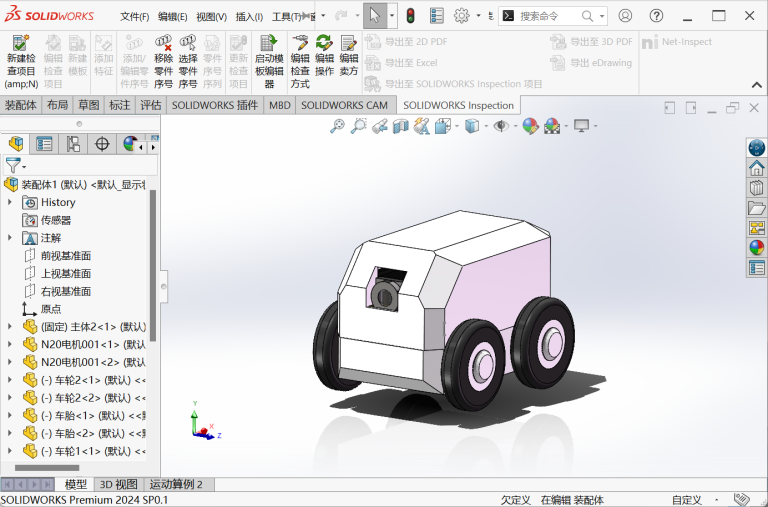This screenshot has width=768, height=507.
Task: Toggle the left panel collapse handle
Action: [x=164, y=287]
